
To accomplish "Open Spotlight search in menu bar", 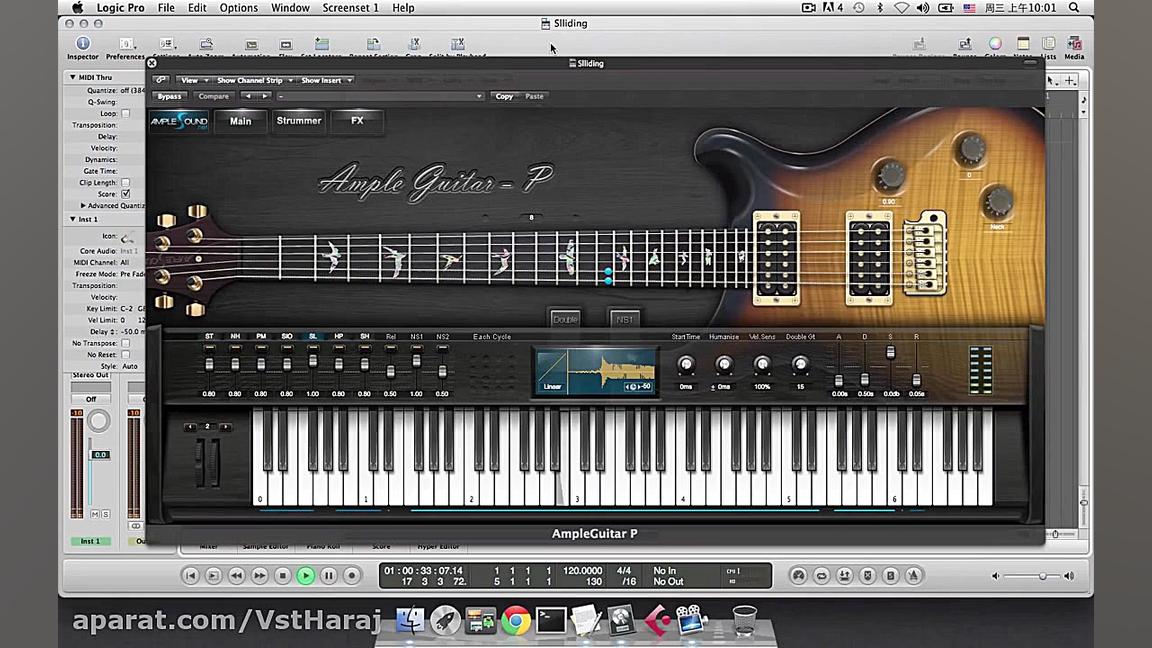I will (1073, 7).
